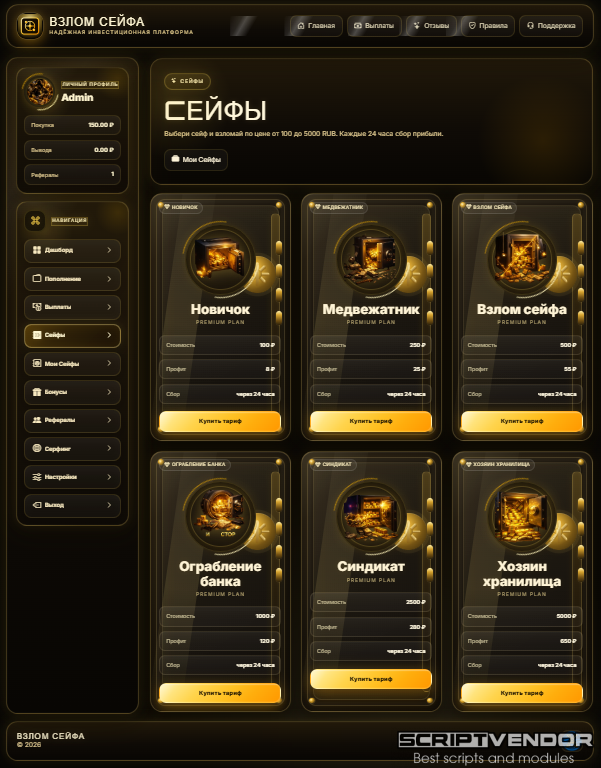This screenshot has height=768, width=601.
Task: Click the Пополнение wallet icon in sidebar
Action: coord(37,278)
